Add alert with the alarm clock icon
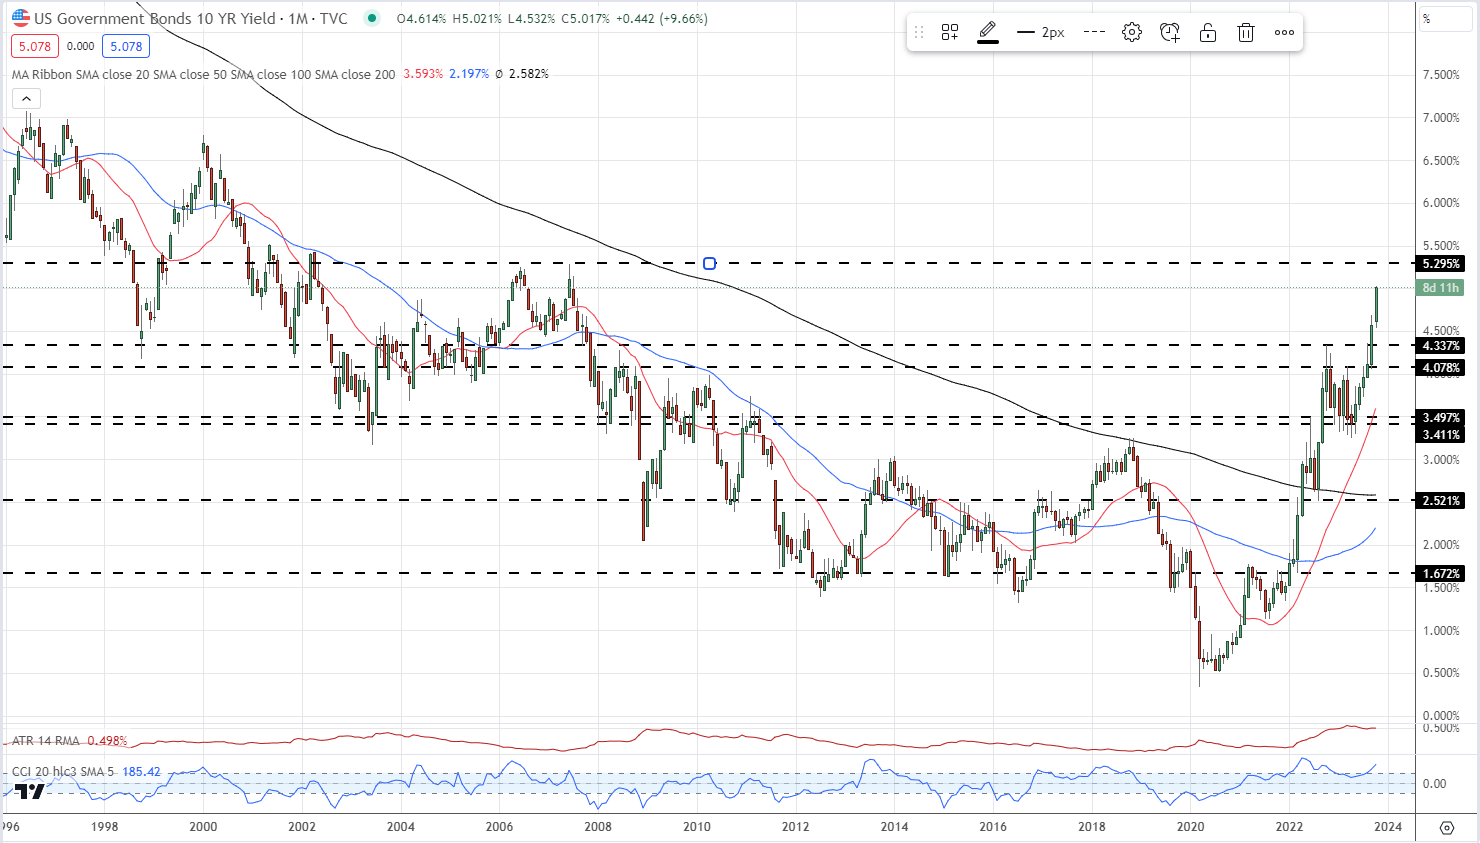 1170,33
